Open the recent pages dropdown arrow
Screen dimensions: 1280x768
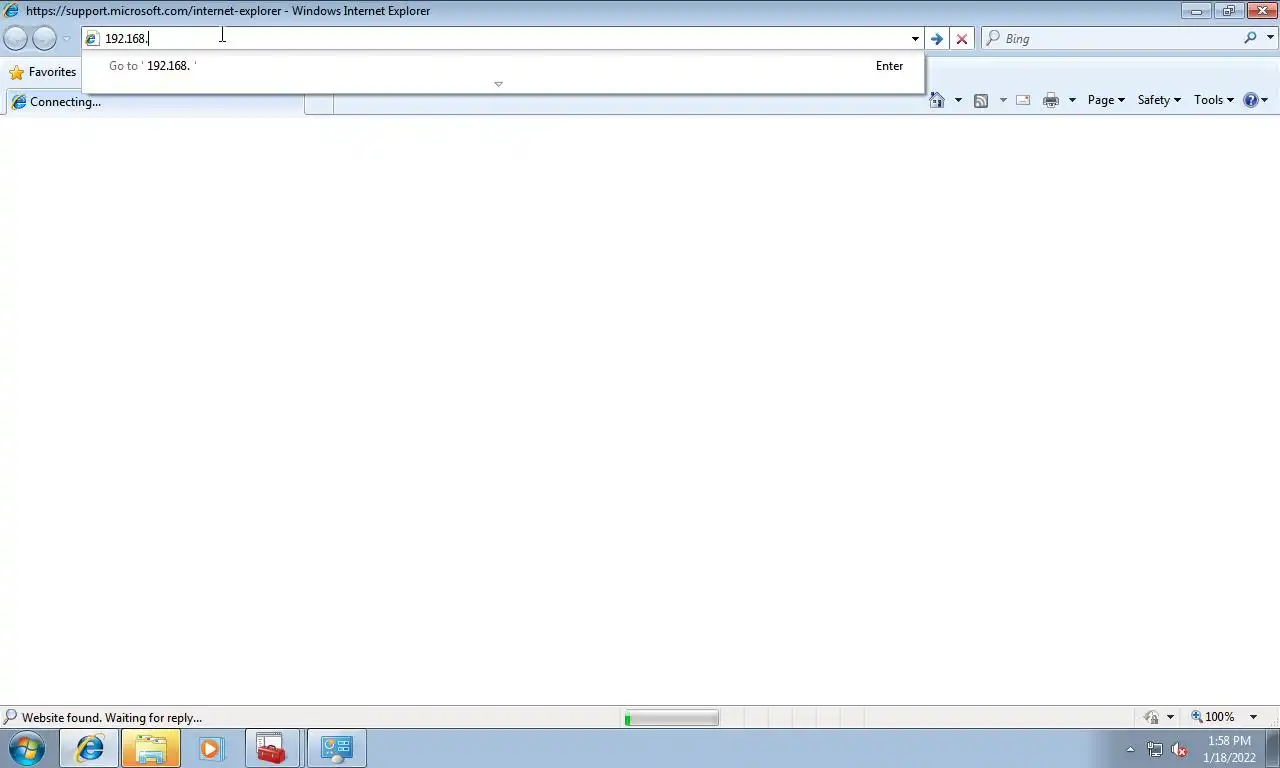coord(66,39)
